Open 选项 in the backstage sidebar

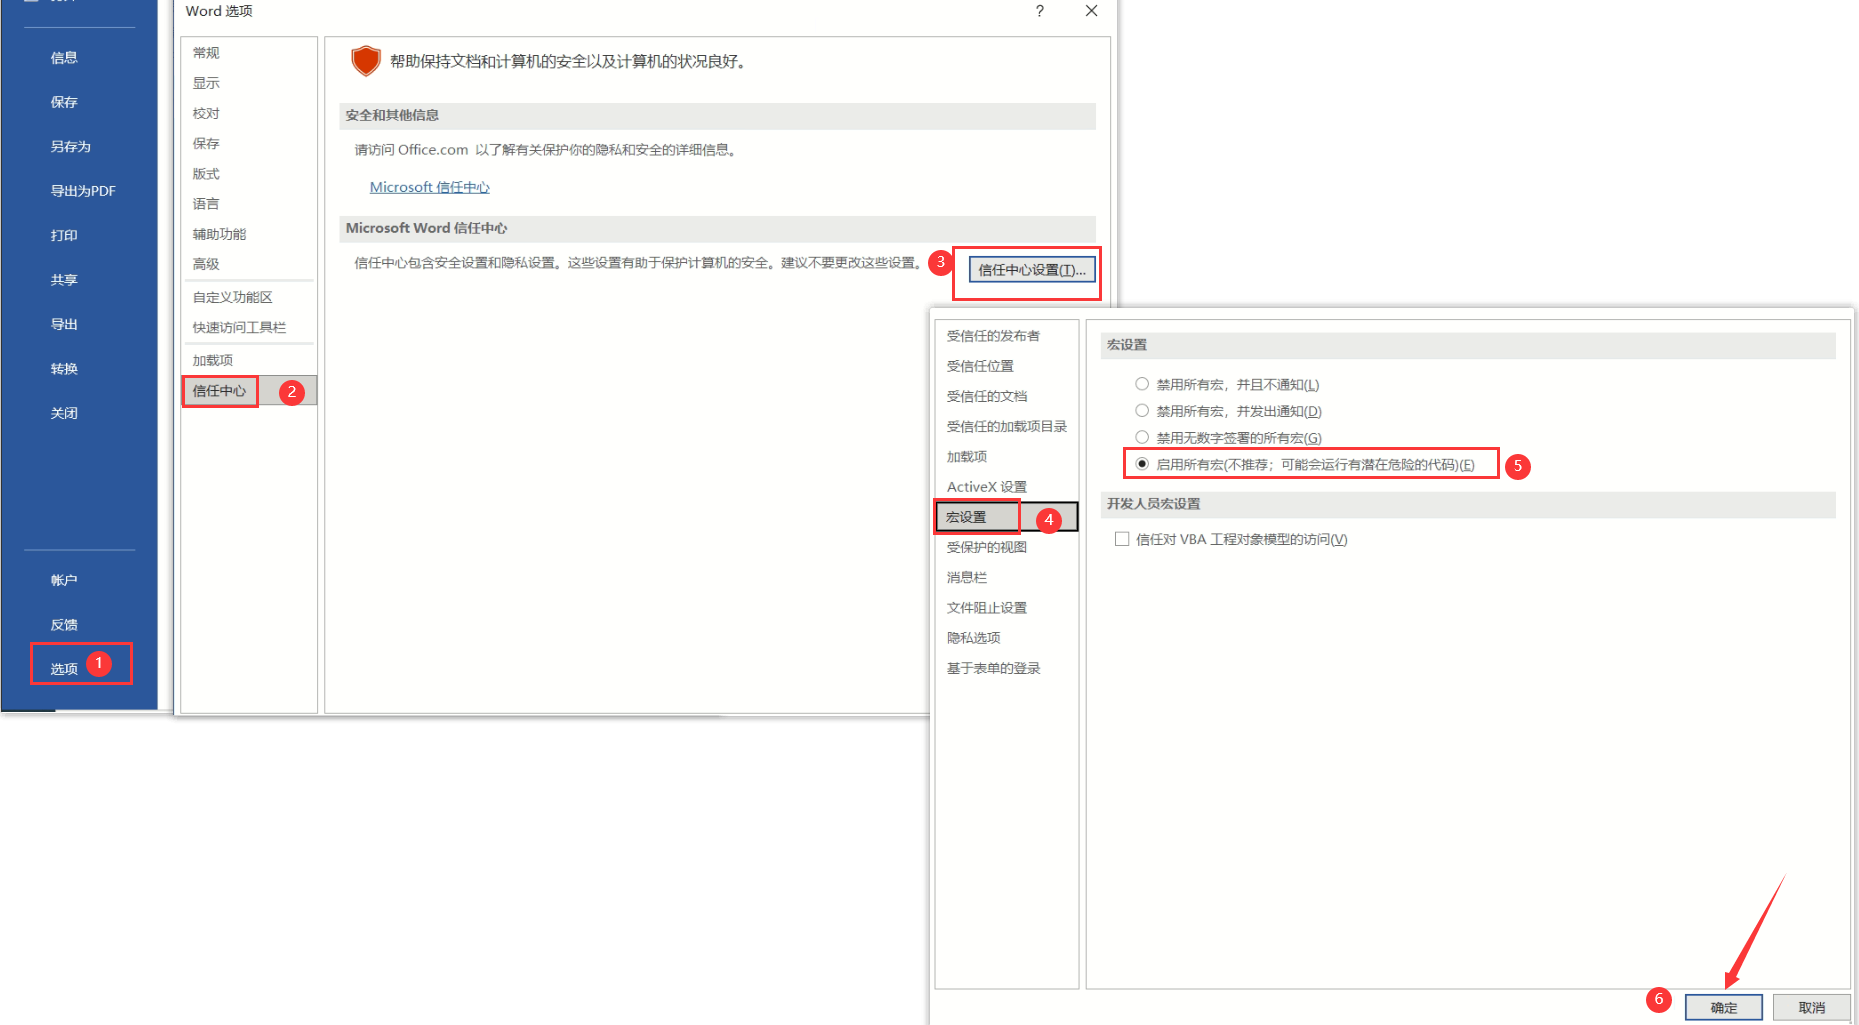click(64, 668)
